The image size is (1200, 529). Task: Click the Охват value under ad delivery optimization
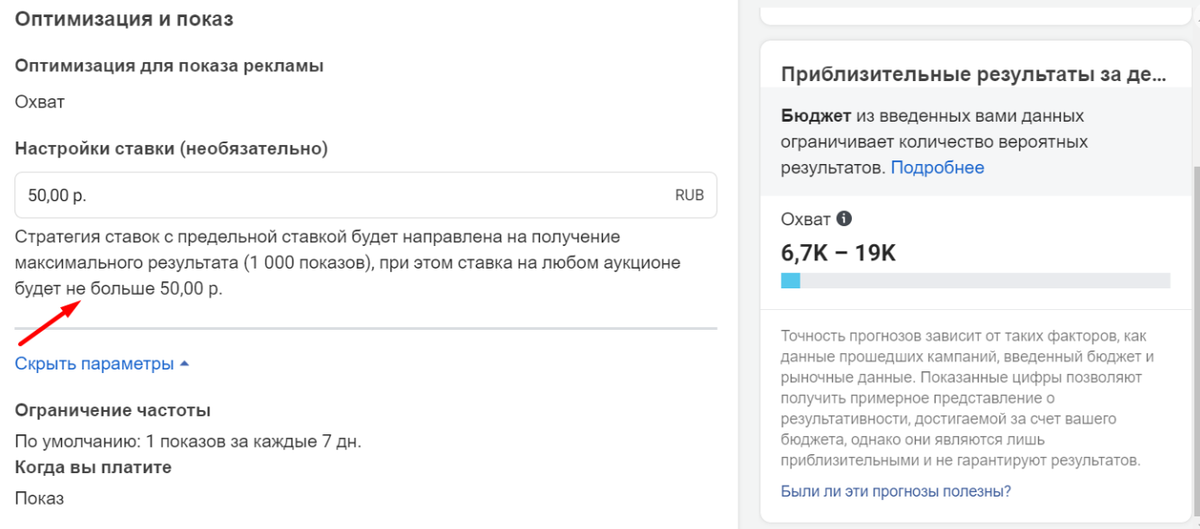40,101
